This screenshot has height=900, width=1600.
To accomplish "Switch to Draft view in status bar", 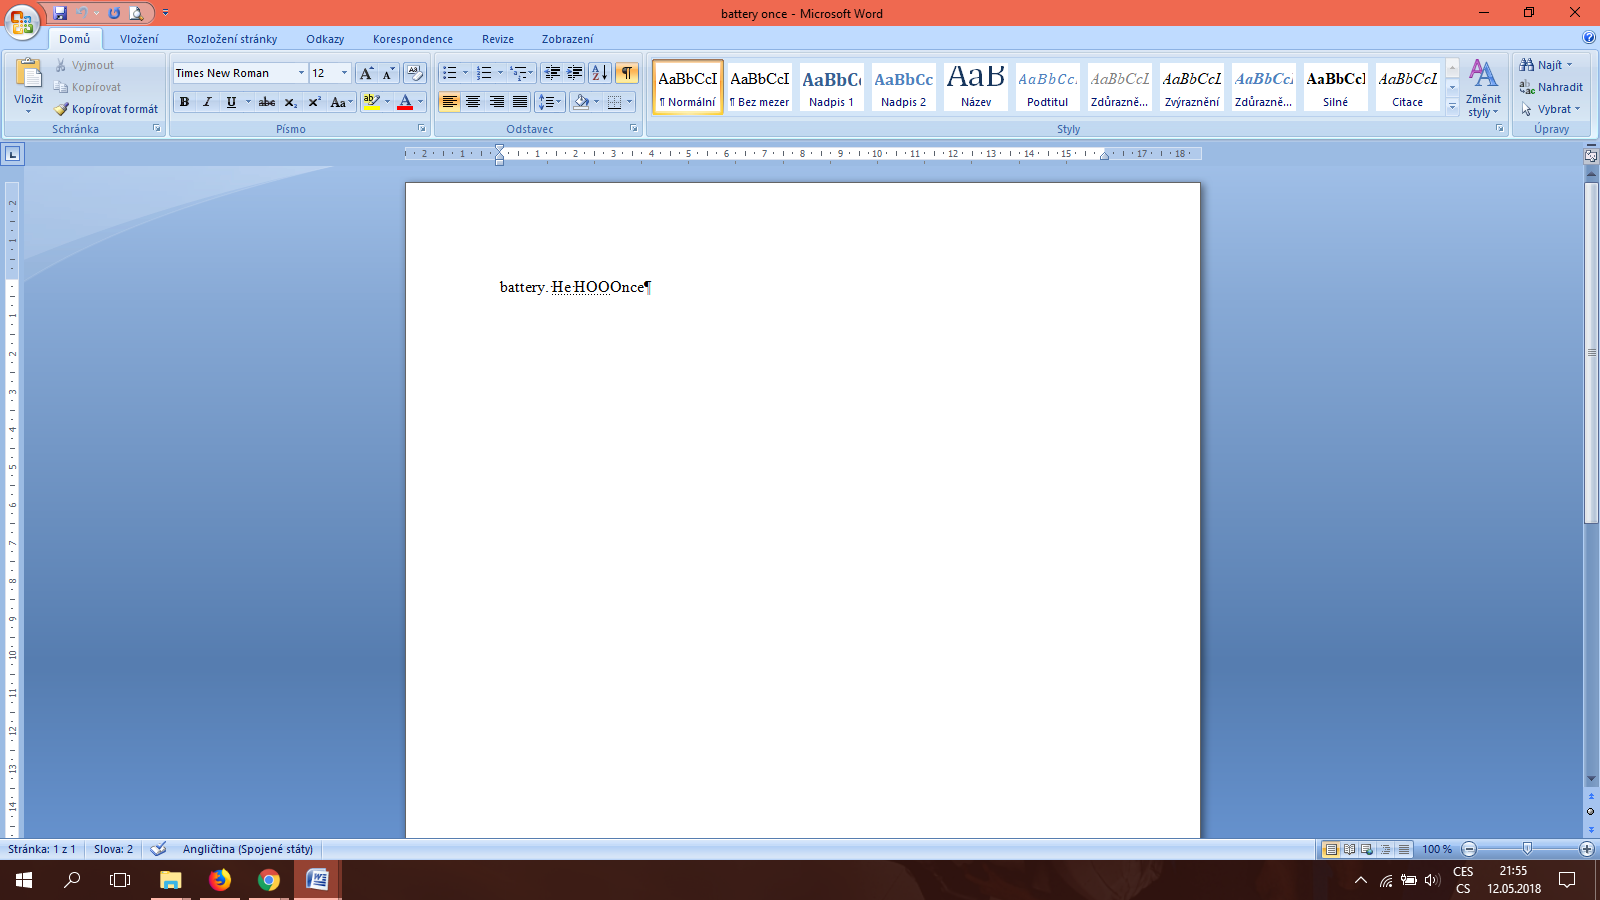I will [1404, 849].
